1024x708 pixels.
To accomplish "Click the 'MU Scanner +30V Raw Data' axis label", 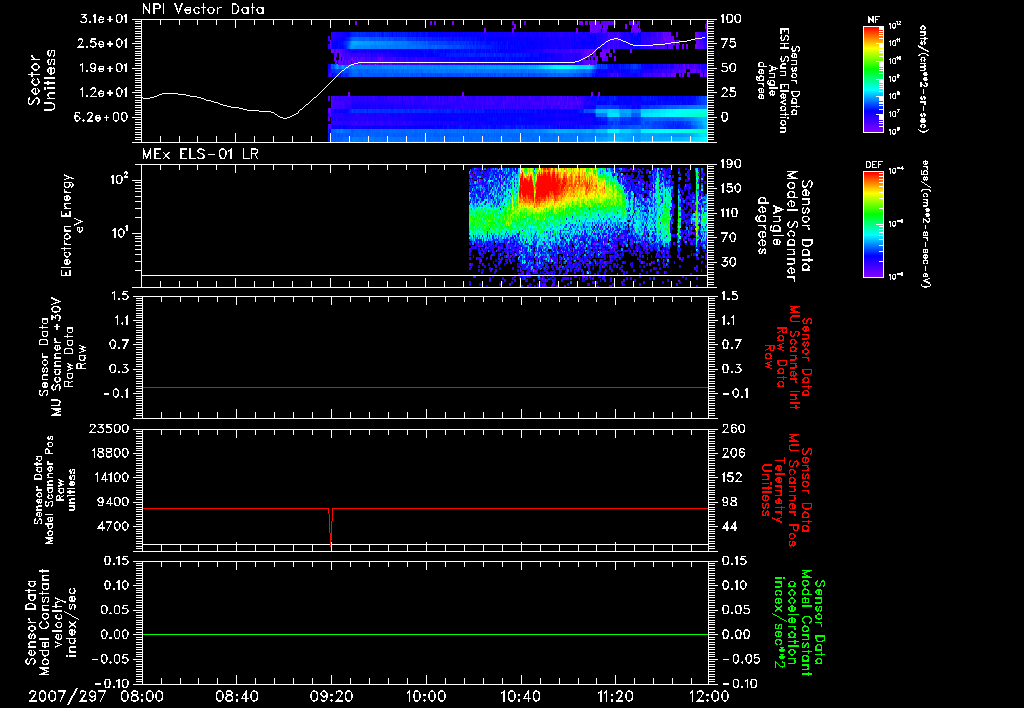I will pyautogui.click(x=62, y=357).
